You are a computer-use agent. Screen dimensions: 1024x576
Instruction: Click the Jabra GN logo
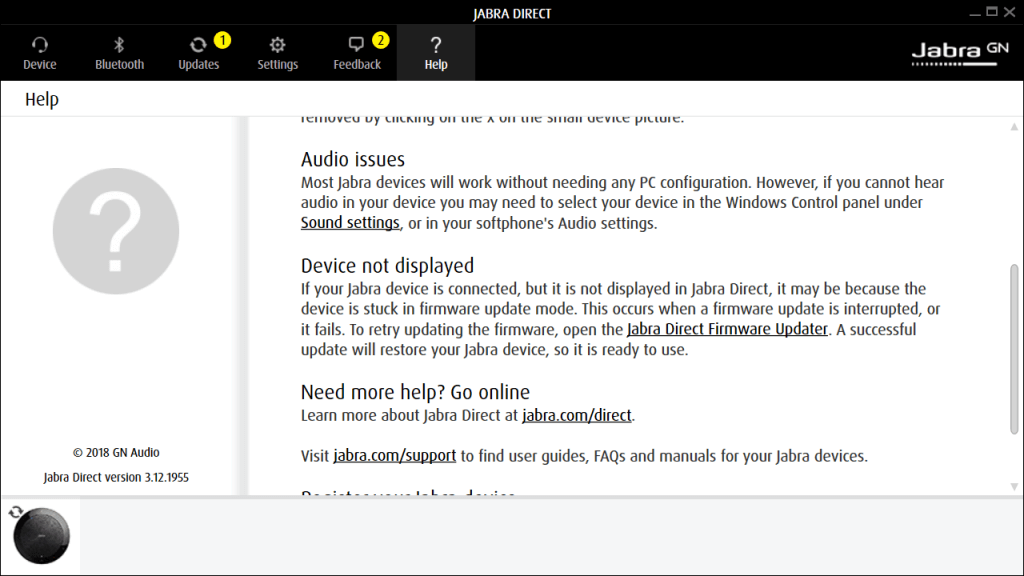pyautogui.click(x=960, y=53)
